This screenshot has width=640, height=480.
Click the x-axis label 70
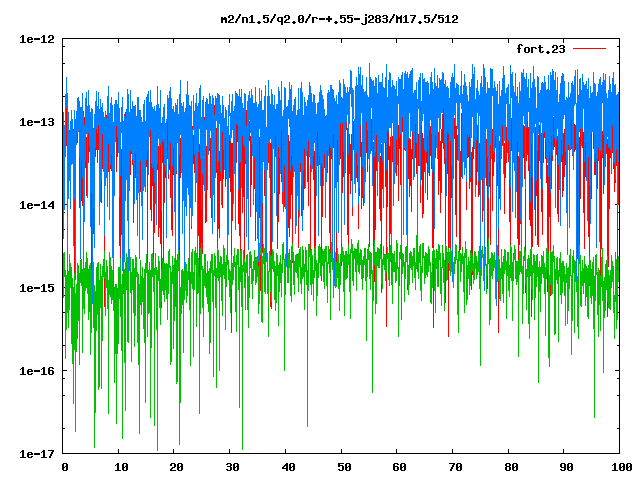(x=455, y=467)
